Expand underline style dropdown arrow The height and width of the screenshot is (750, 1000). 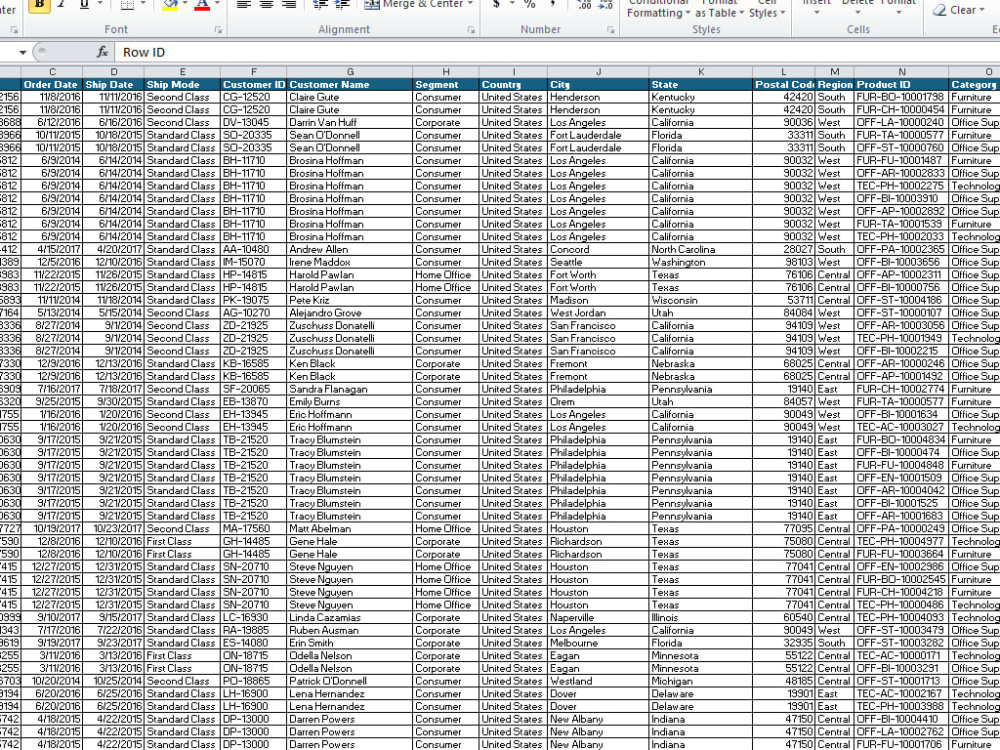pyautogui.click(x=99, y=4)
